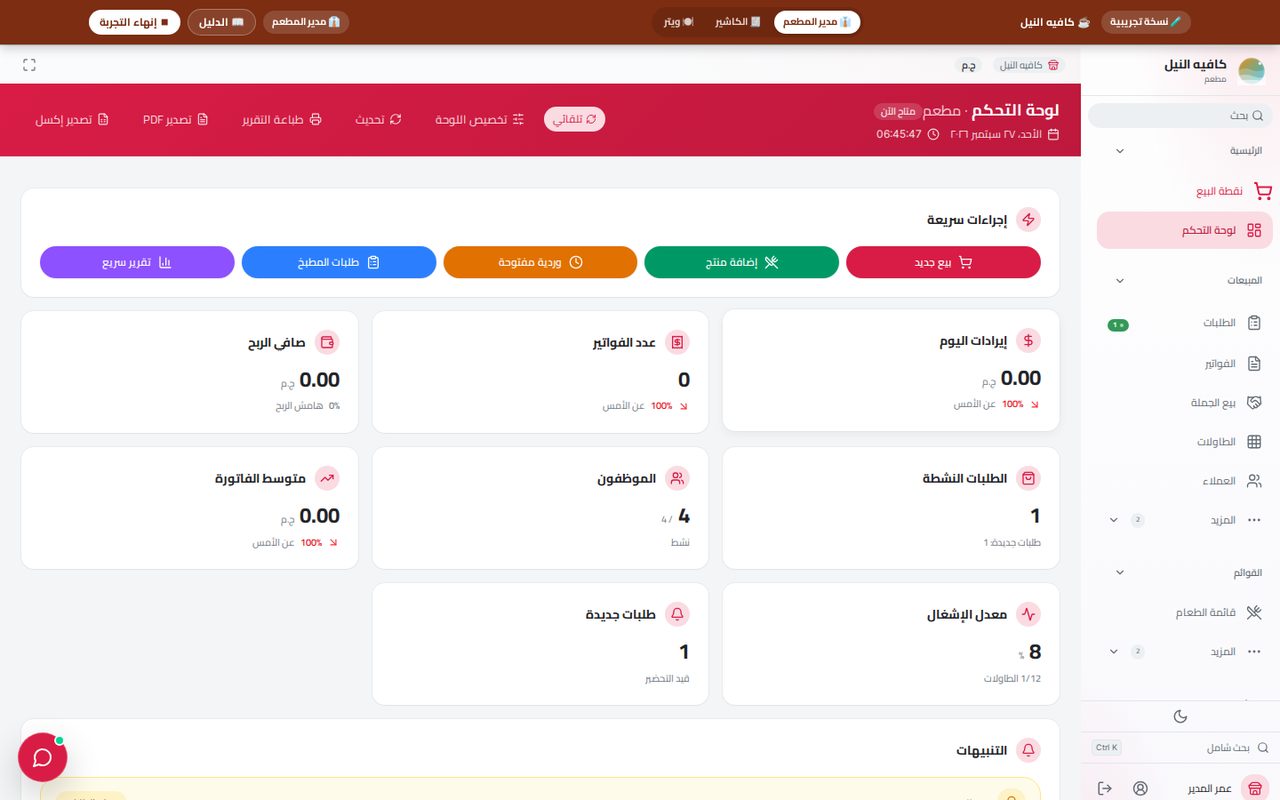Expand المزيد under المبيعات section
The width and height of the screenshot is (1280, 800).
(1185, 520)
